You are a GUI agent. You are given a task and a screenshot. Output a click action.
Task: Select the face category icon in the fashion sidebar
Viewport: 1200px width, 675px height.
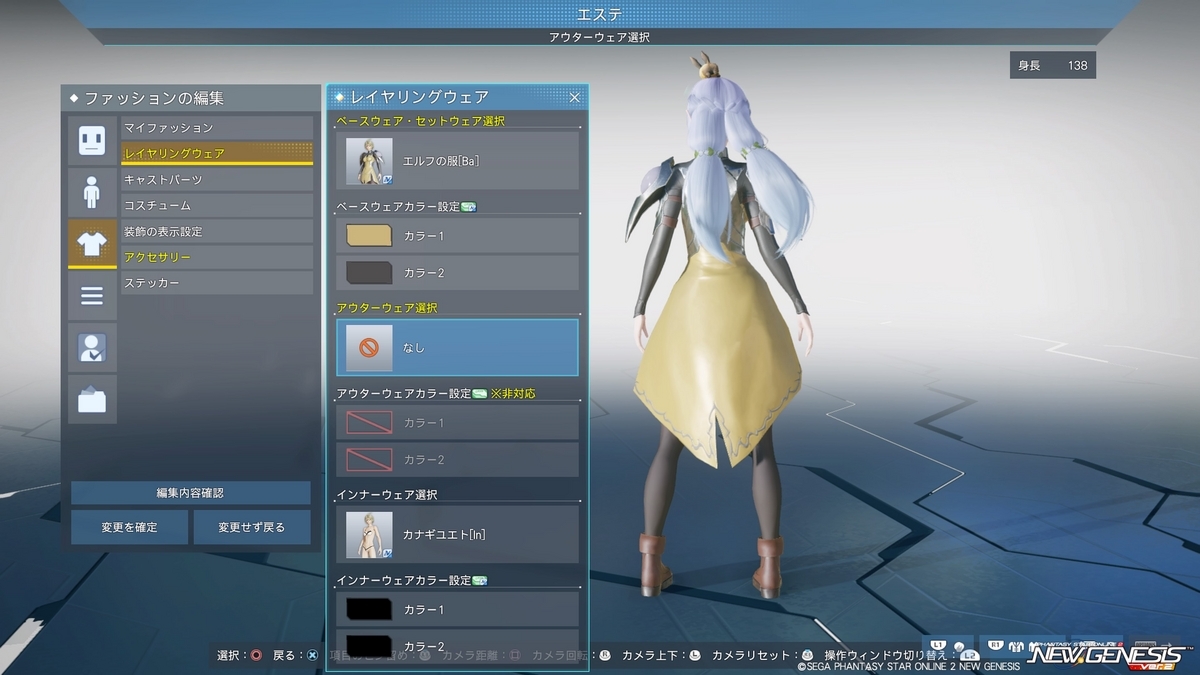[x=92, y=140]
